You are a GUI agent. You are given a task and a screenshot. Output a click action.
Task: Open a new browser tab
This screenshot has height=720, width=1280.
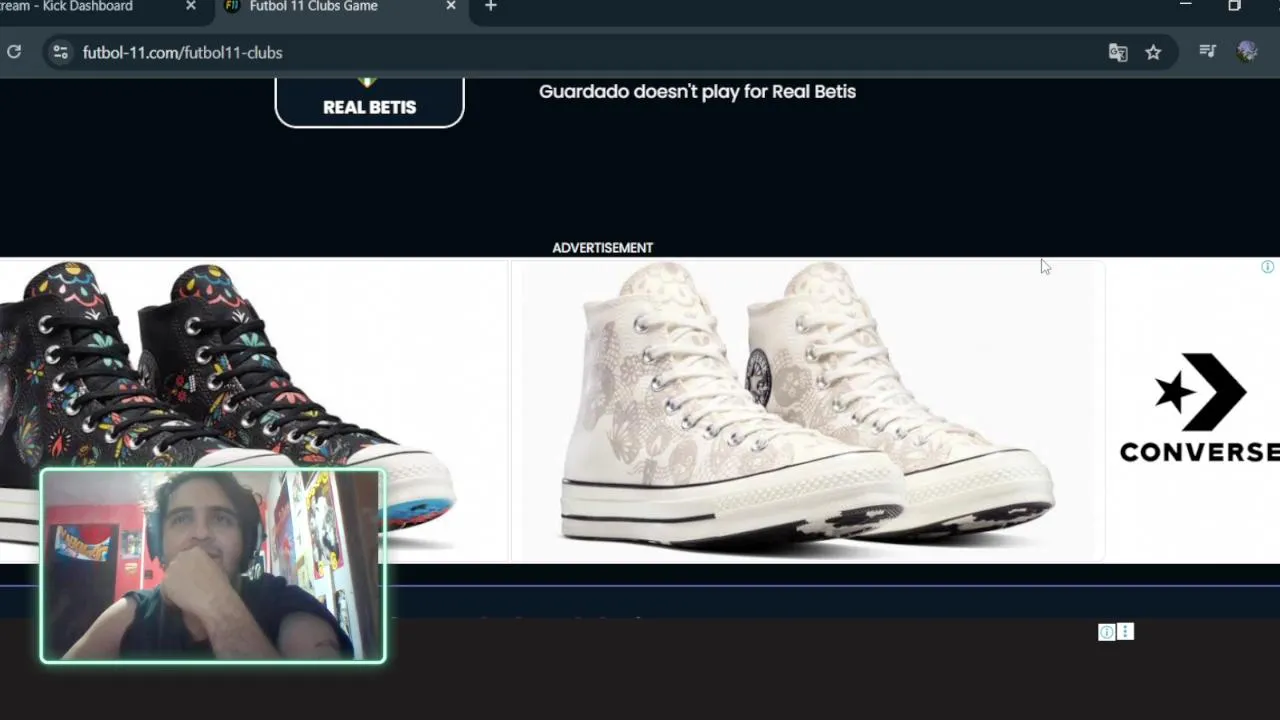[490, 6]
